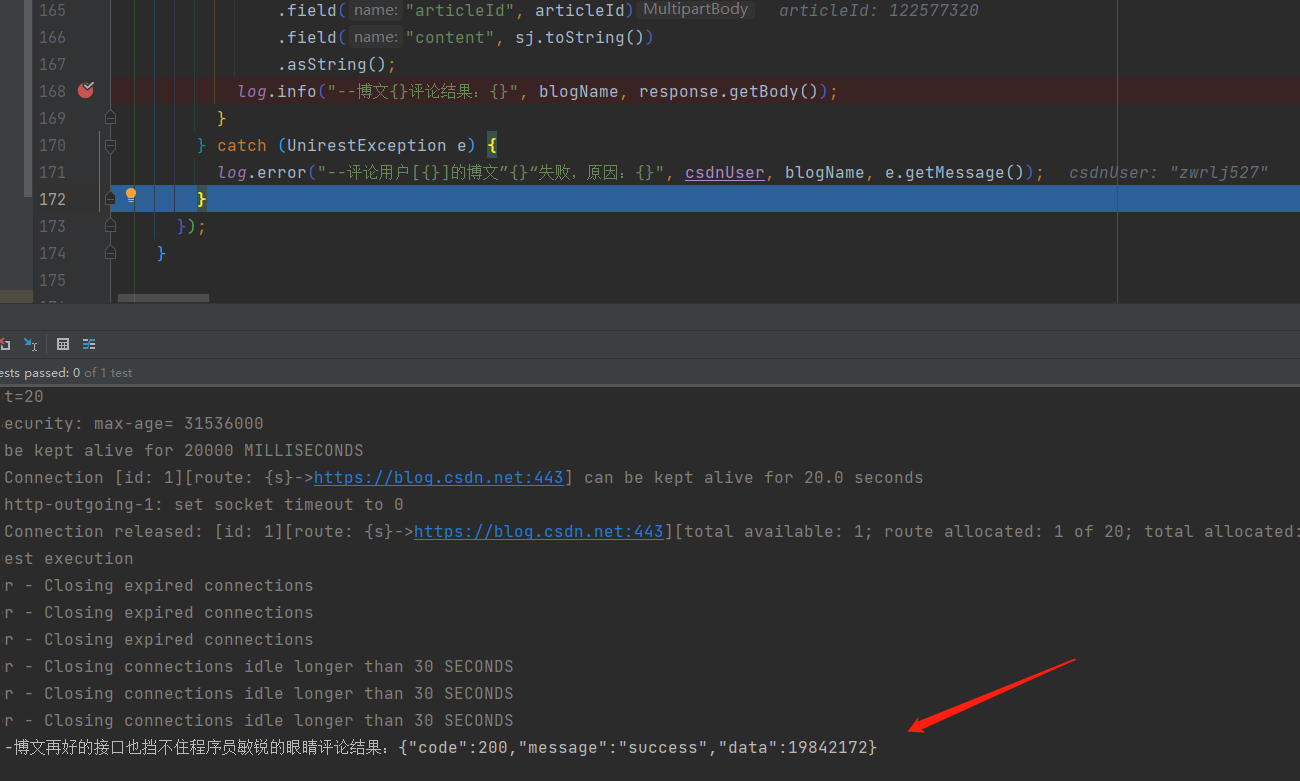Viewport: 1300px width, 781px height.
Task: Collapse the catch block fold at line 170
Action: click(x=110, y=145)
